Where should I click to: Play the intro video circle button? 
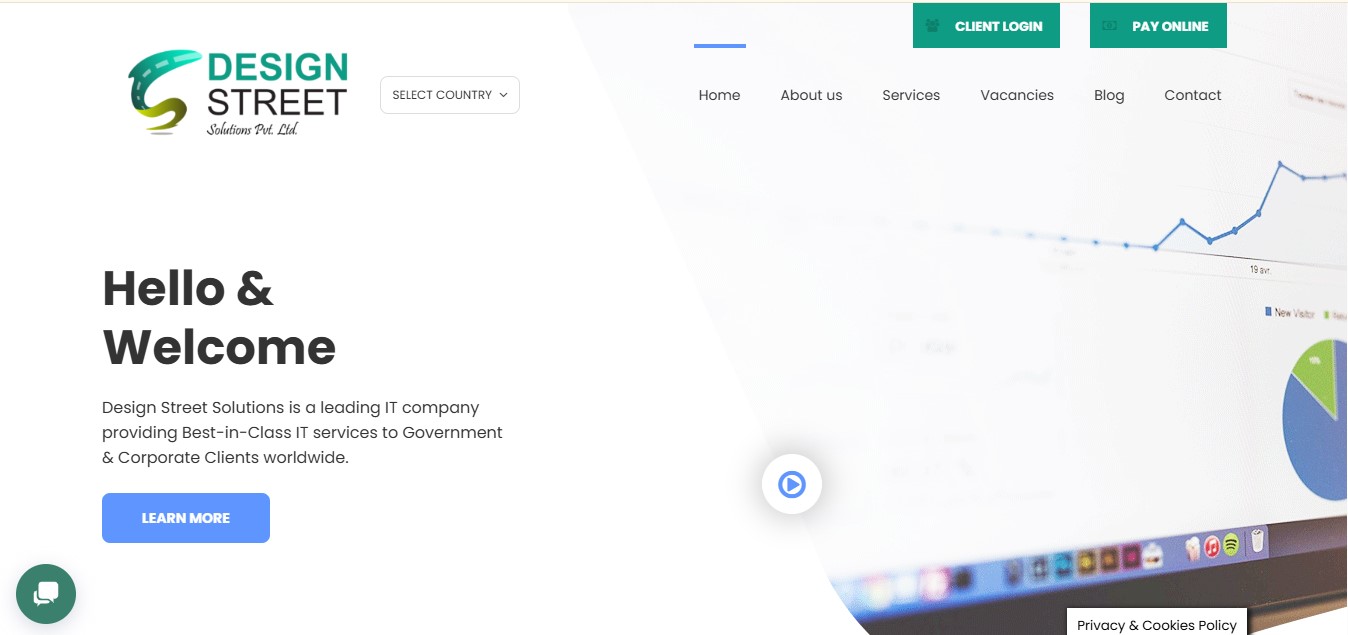[791, 485]
